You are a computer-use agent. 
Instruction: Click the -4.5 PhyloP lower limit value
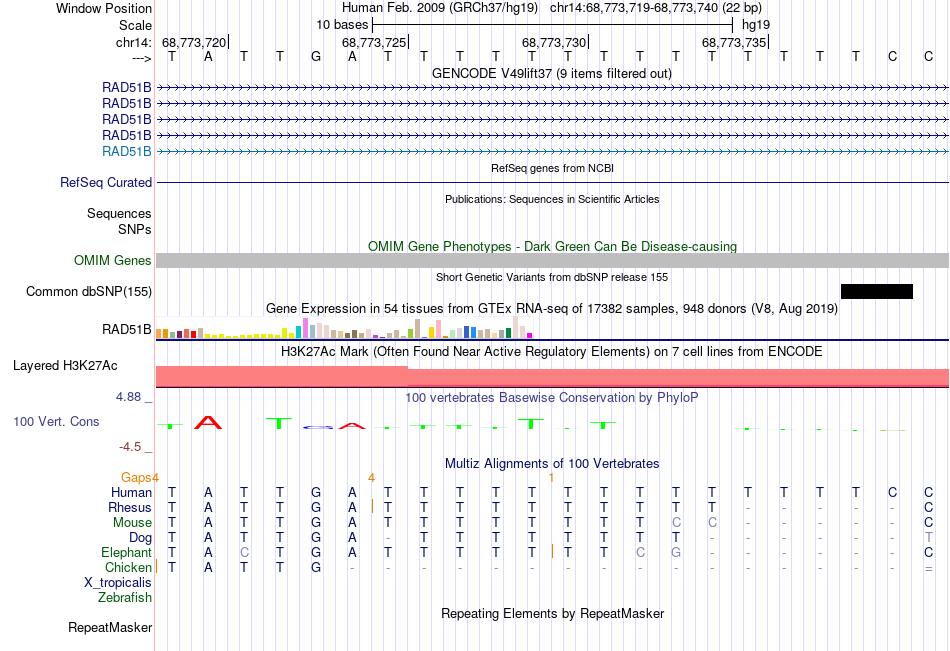(x=130, y=447)
